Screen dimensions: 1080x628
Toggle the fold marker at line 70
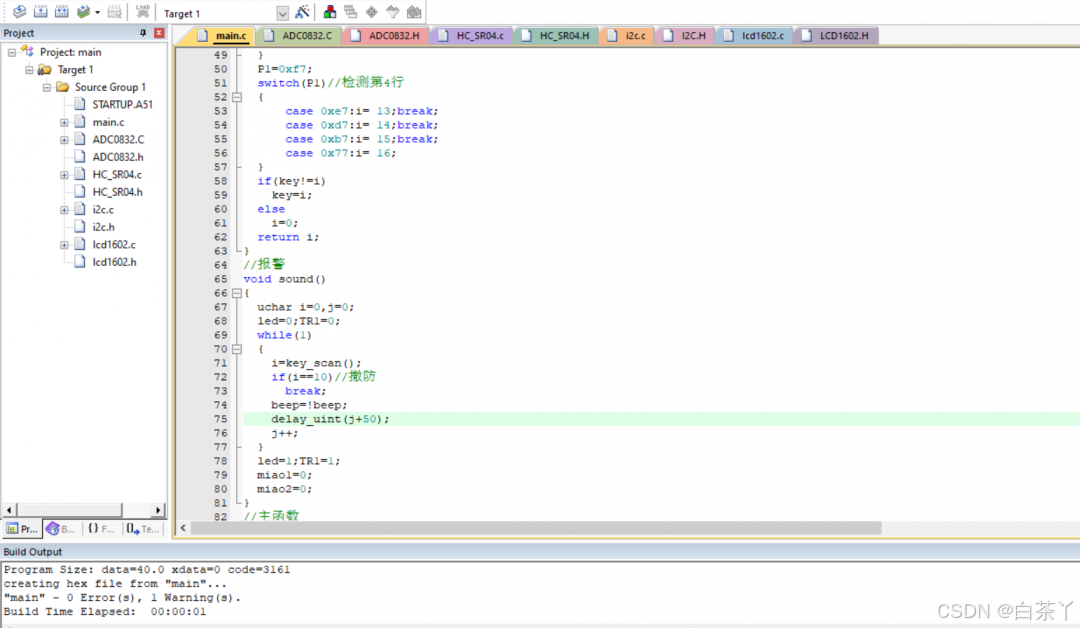tap(236, 349)
